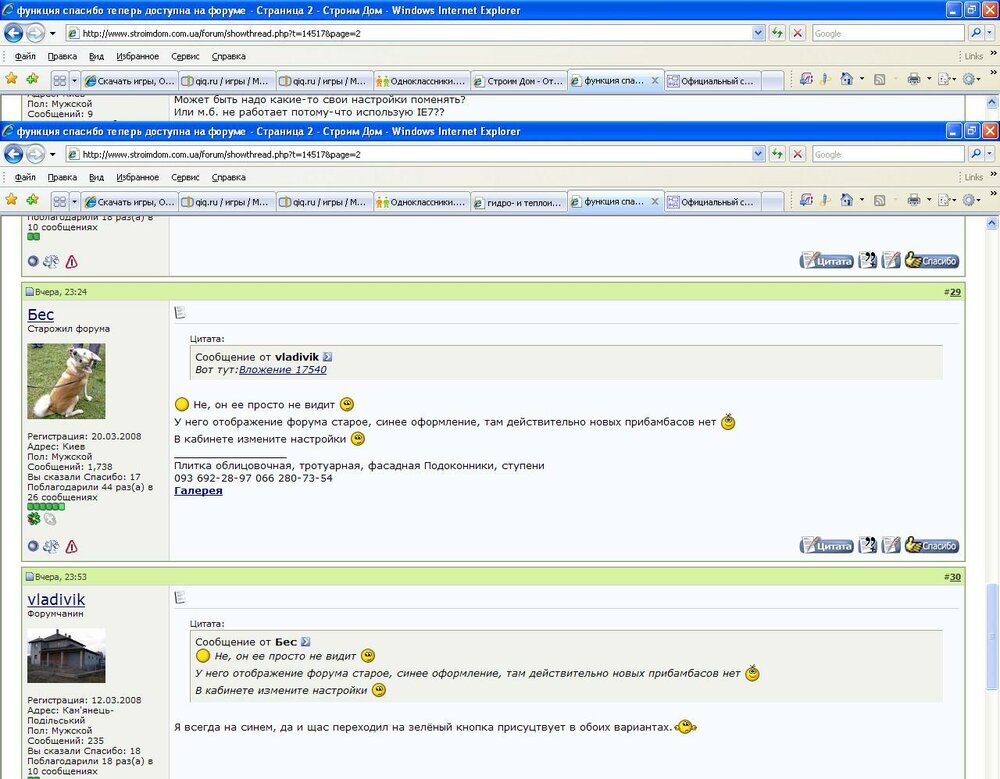The height and width of the screenshot is (779, 1000).
Task: Expand the Home button dropdown in front window
Action: coord(862,200)
